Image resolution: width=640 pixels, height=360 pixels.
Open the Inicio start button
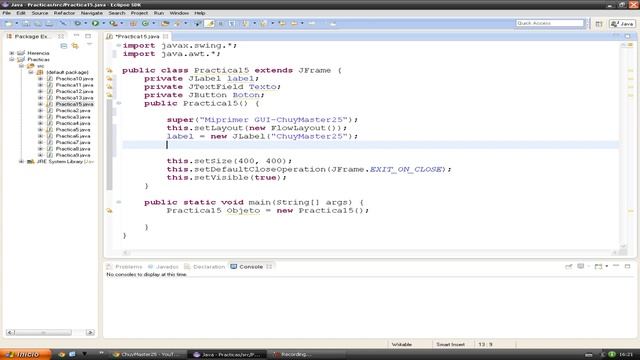click(x=26, y=354)
